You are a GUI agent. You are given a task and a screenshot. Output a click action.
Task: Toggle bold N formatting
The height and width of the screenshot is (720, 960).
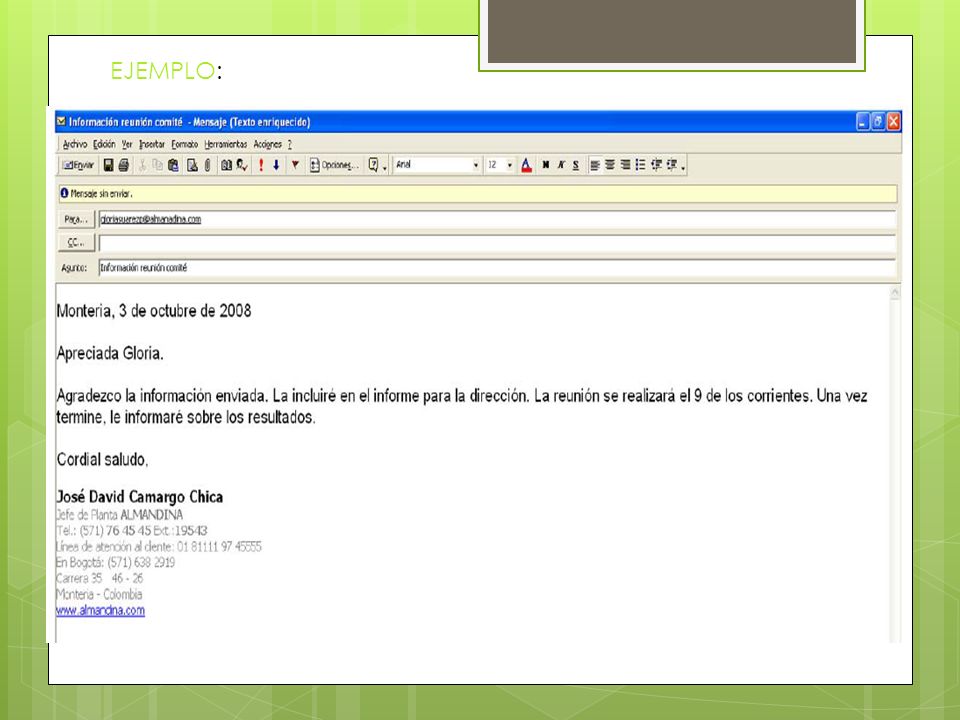pos(546,165)
